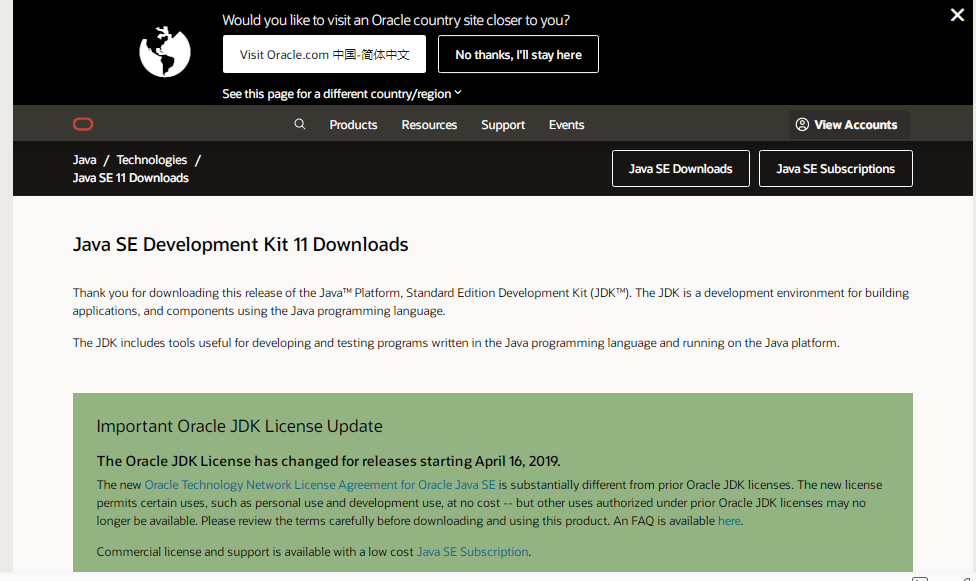Image resolution: width=976 pixels, height=581 pixels.
Task: Click the Oracle logo in the navbar
Action: pos(83,124)
